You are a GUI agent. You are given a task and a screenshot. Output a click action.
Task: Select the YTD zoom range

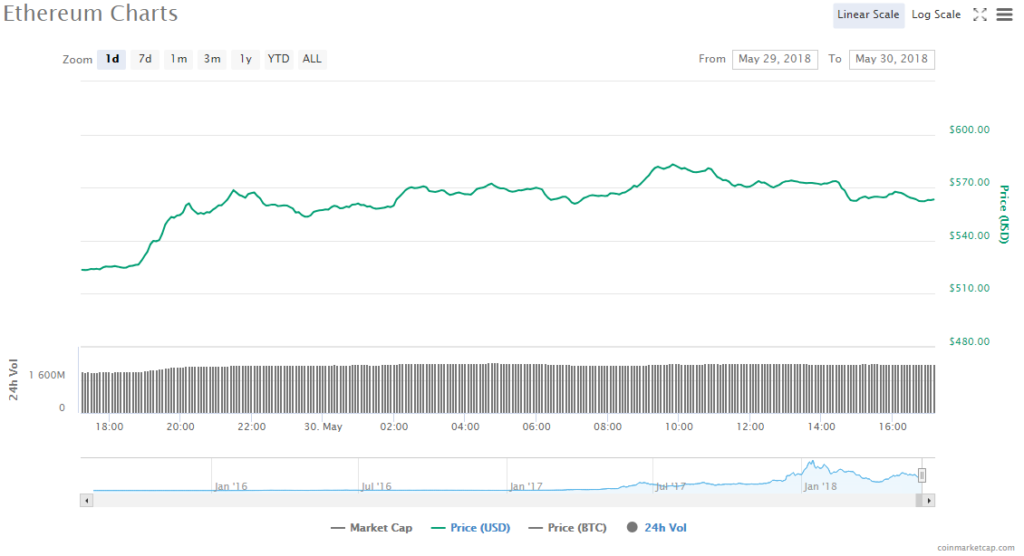(x=278, y=59)
